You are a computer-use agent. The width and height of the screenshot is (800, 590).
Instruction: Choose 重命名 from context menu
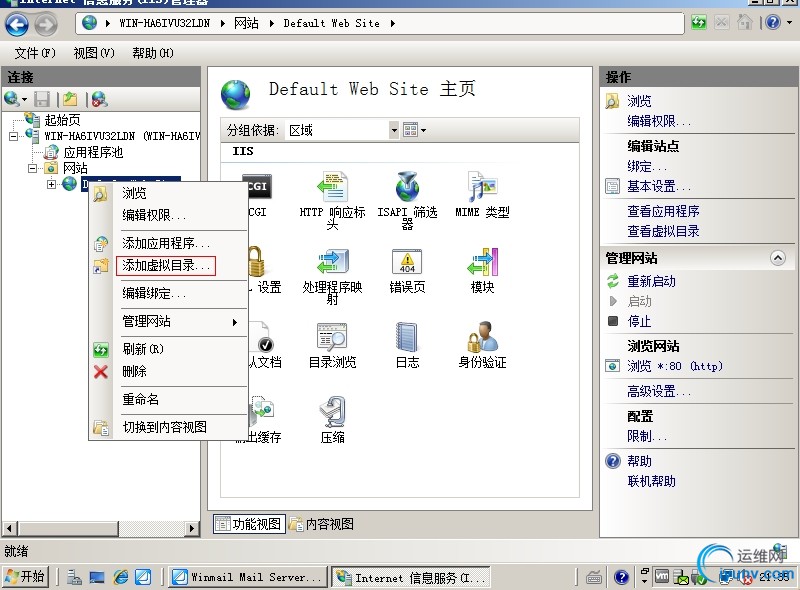140,399
